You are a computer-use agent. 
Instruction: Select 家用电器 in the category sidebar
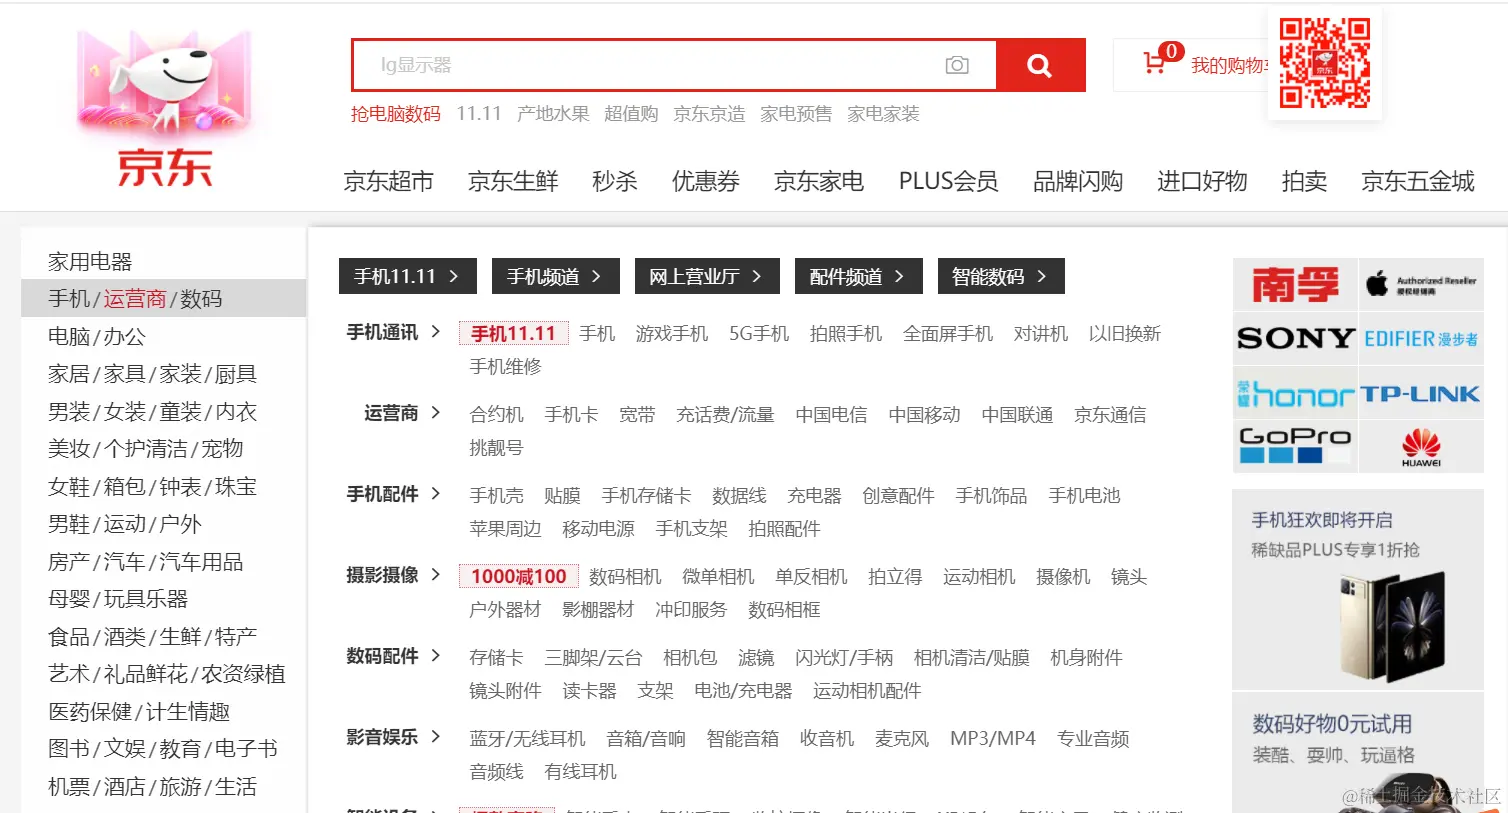tap(90, 262)
